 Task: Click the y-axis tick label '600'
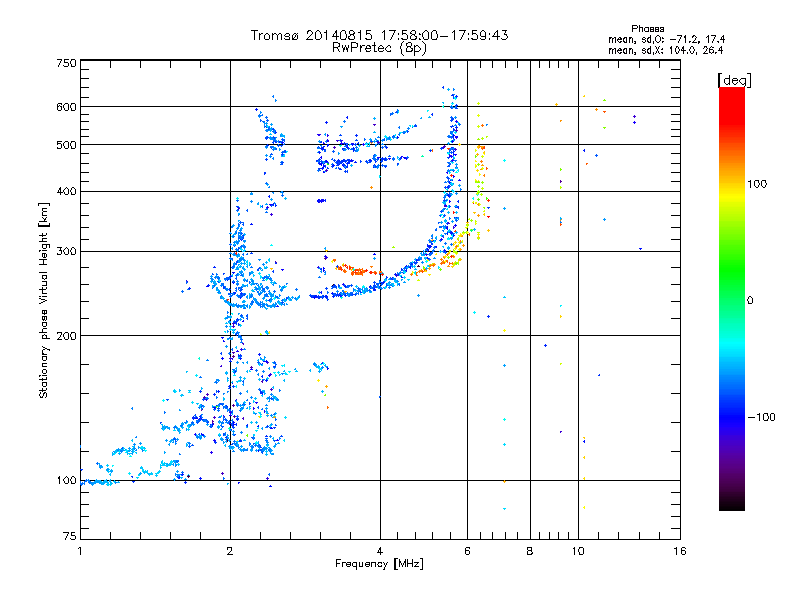[66, 107]
